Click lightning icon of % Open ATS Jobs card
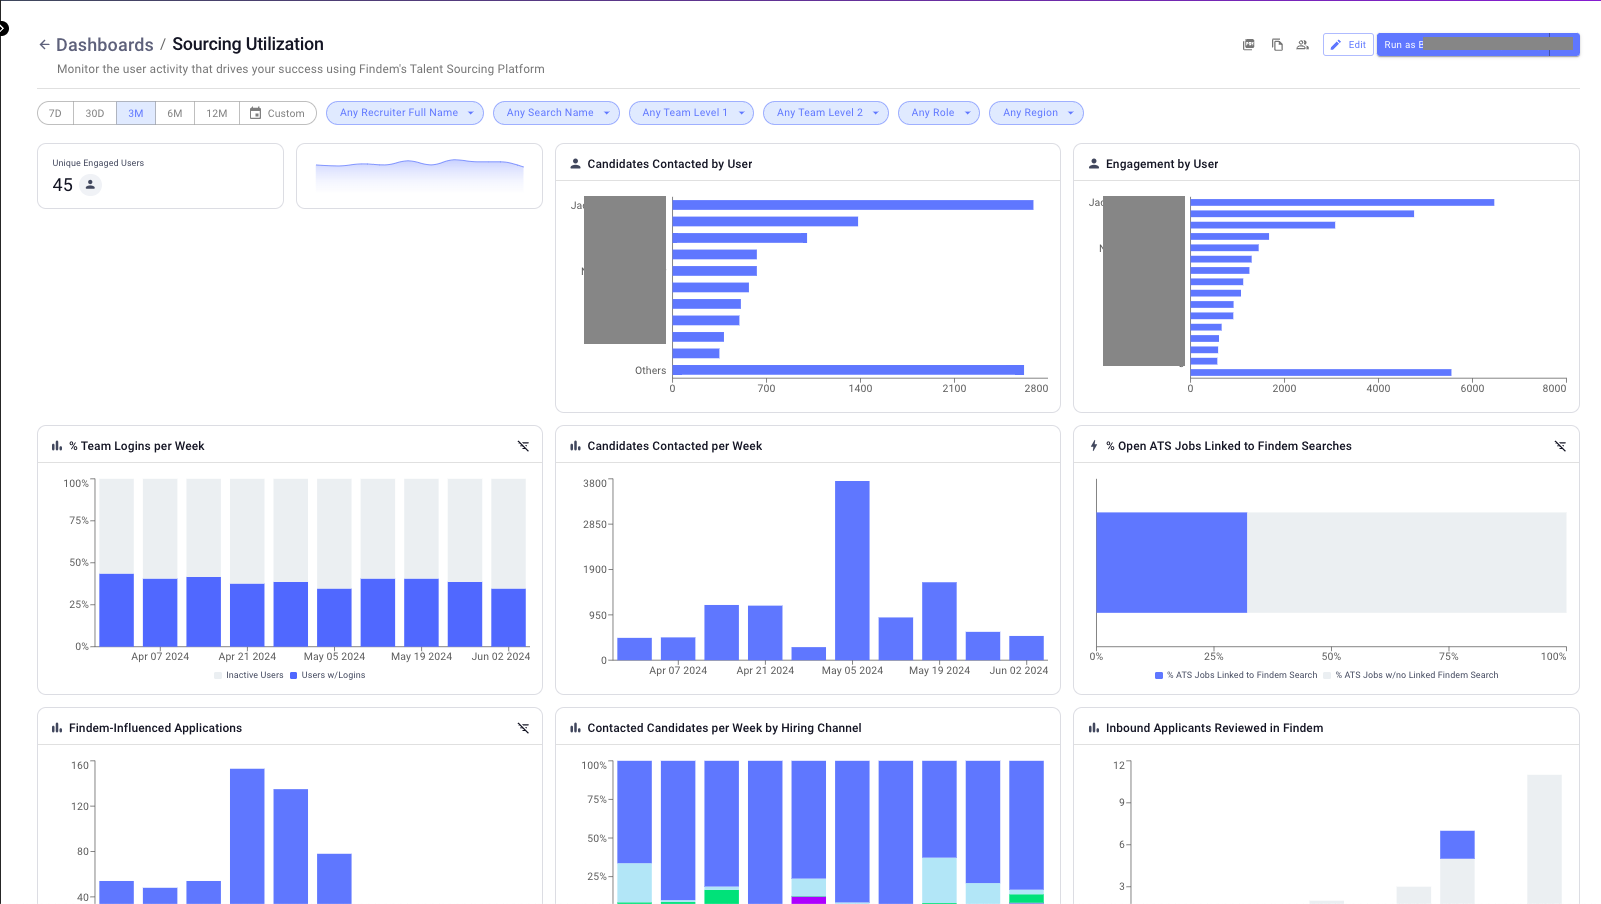 pyautogui.click(x=1093, y=446)
